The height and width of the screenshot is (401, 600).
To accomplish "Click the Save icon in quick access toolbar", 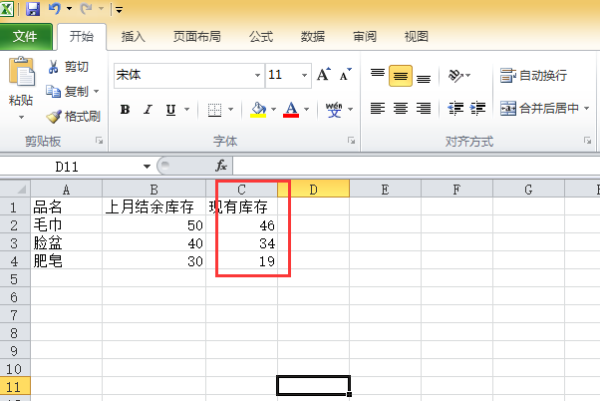I will [x=33, y=8].
